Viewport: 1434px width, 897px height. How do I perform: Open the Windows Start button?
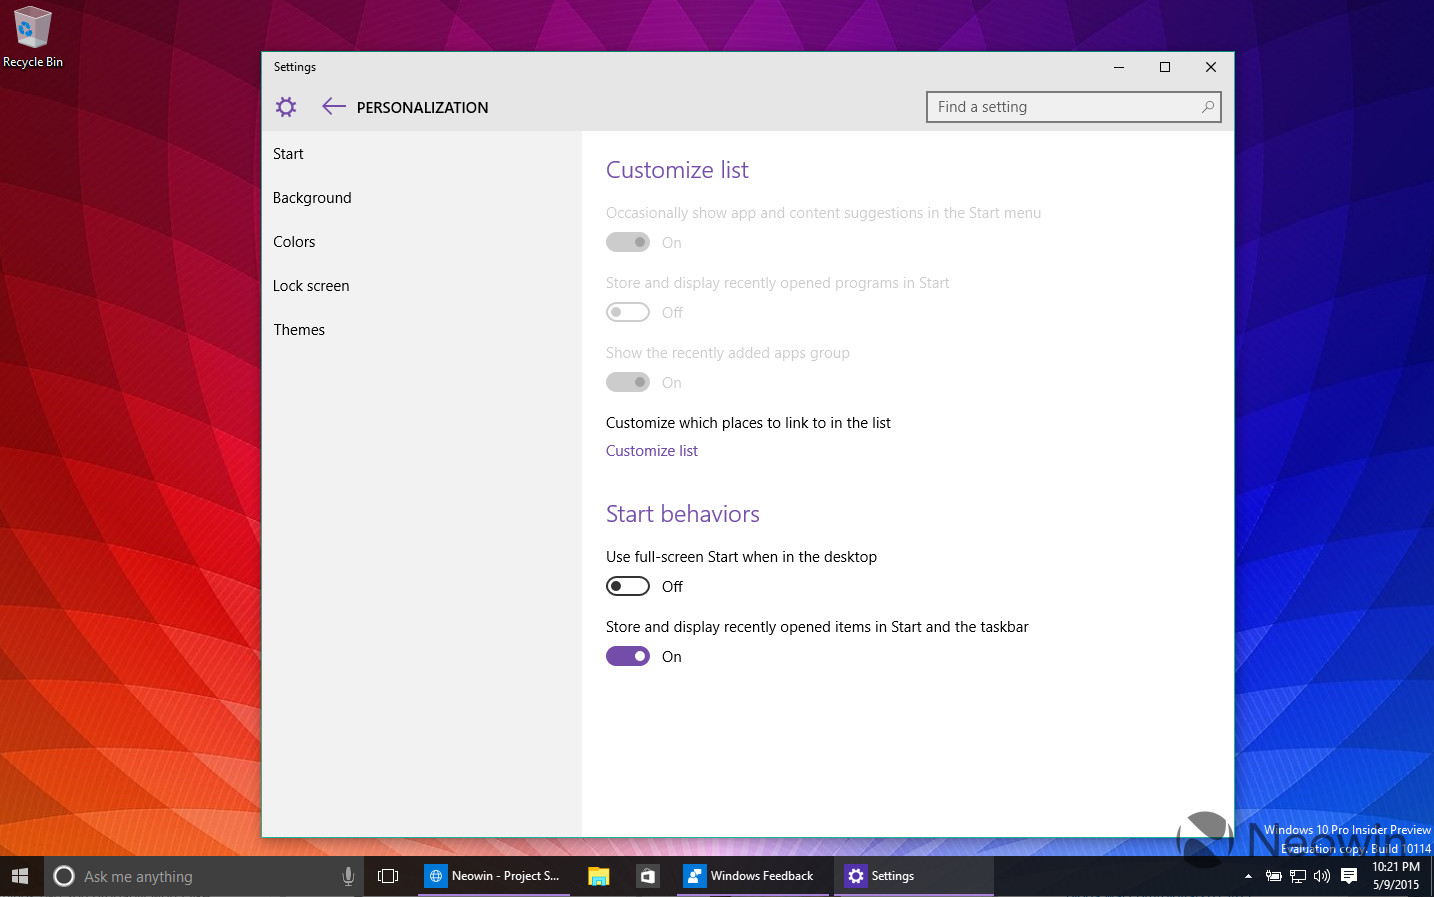click(x=20, y=876)
